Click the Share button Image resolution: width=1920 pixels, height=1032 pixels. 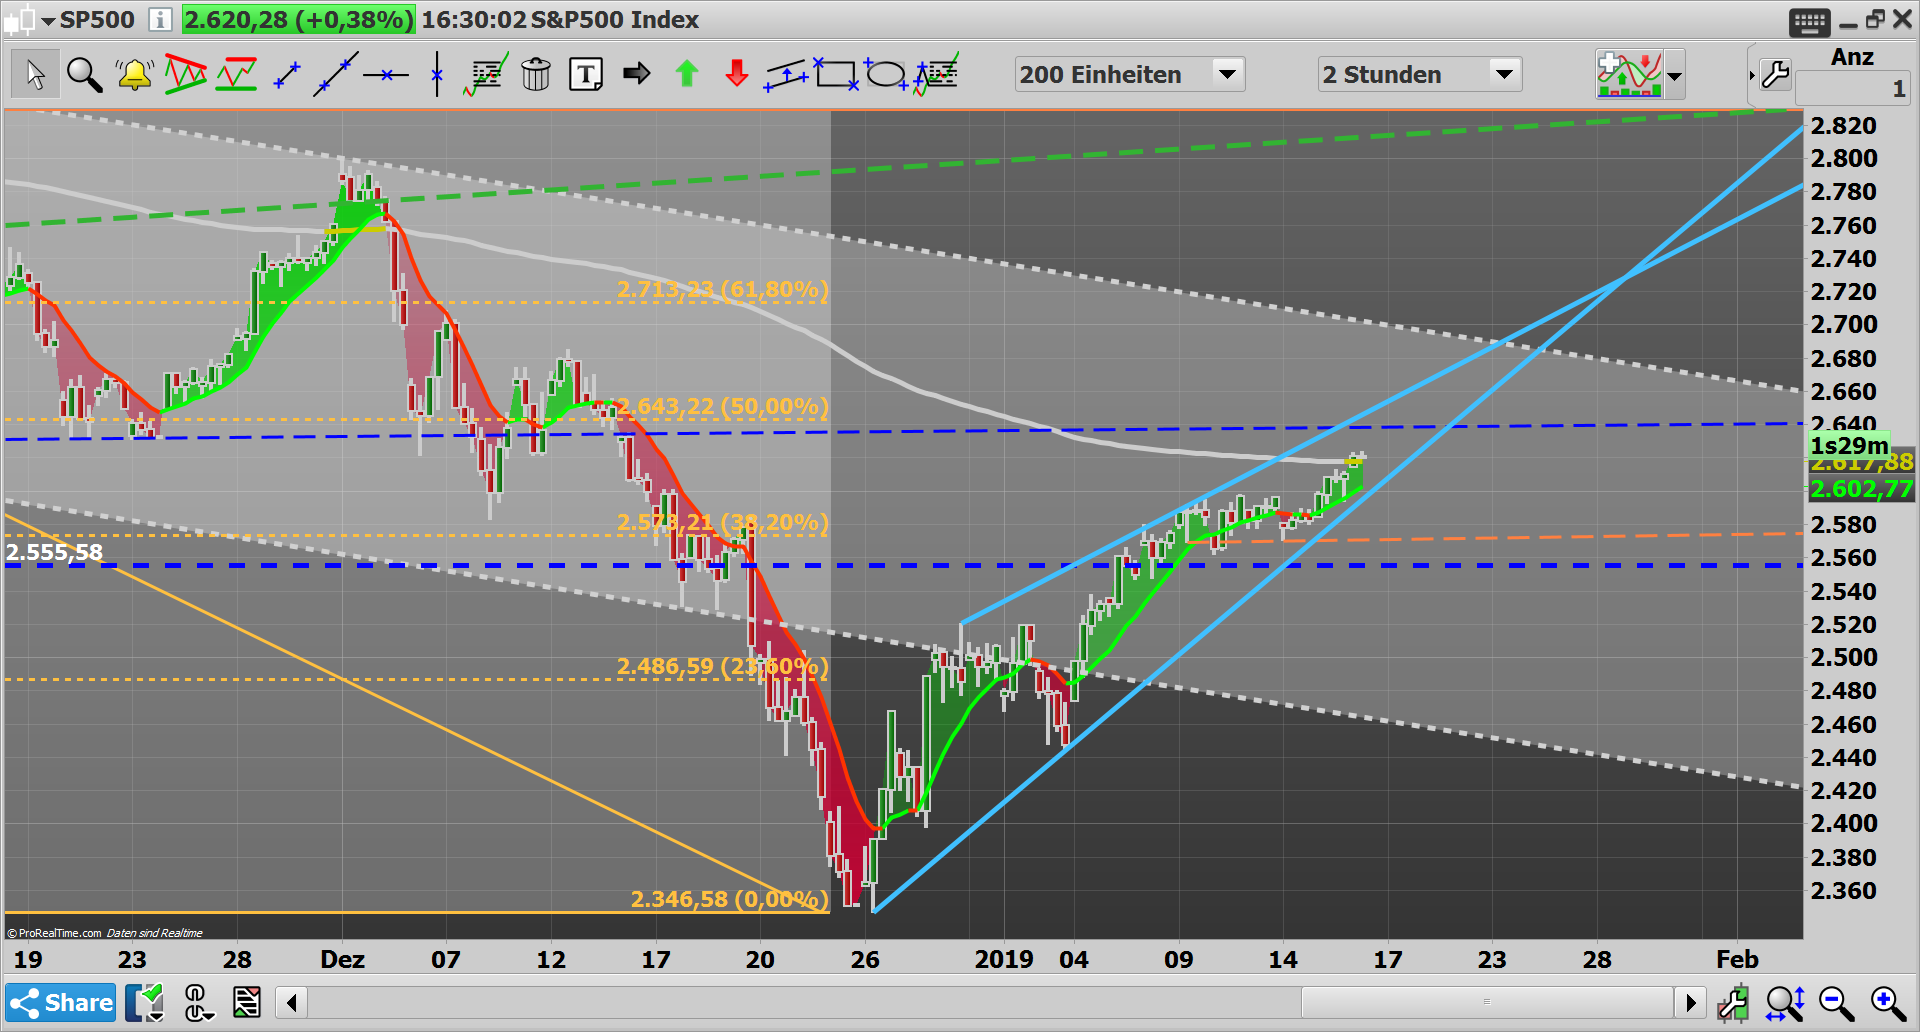pos(61,1002)
